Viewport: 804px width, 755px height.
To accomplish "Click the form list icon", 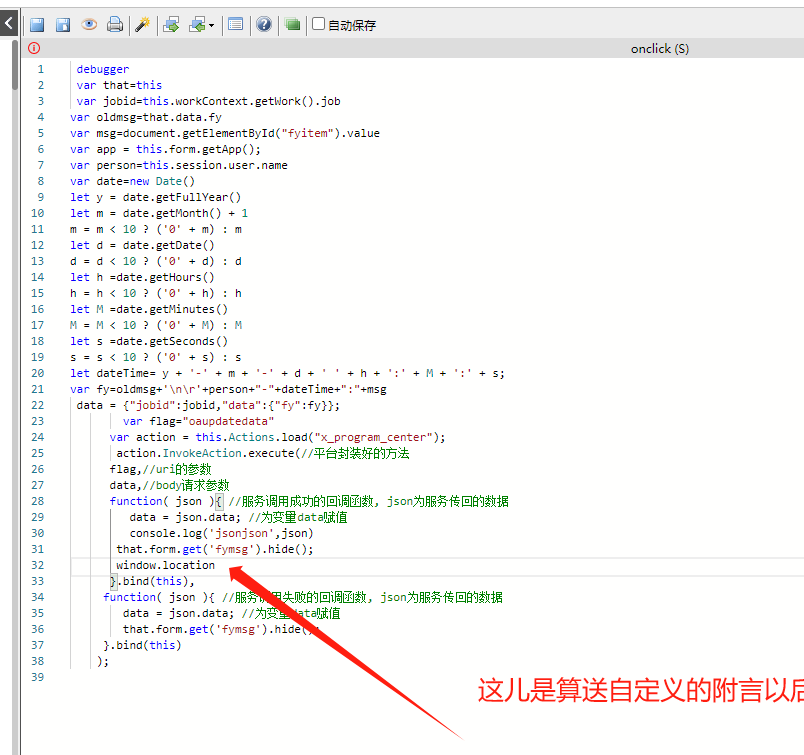I will 235,25.
